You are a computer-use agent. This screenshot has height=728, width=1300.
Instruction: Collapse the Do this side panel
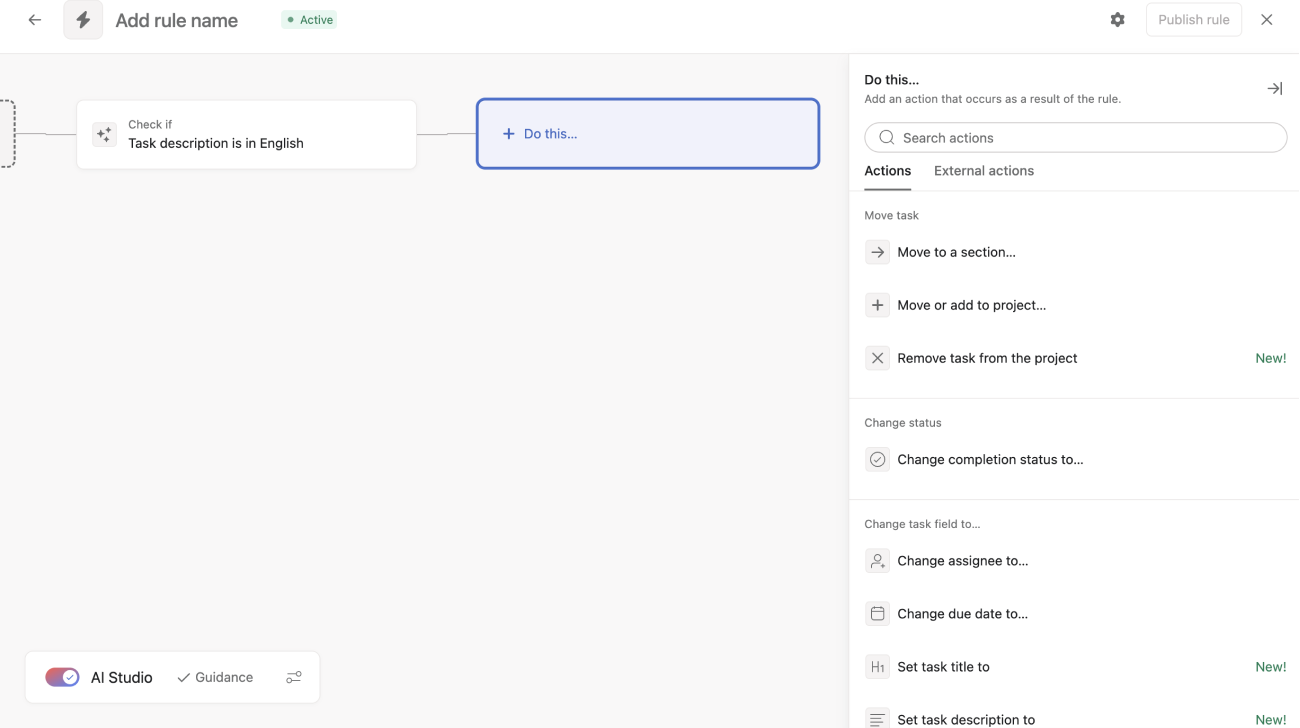click(x=1274, y=88)
